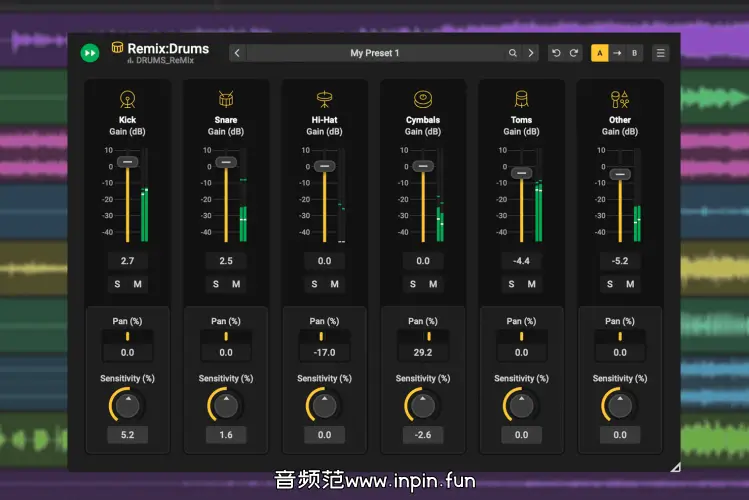Viewport: 749px width, 500px height.
Task: Click the Toms gain fader handle
Action: coord(521,173)
